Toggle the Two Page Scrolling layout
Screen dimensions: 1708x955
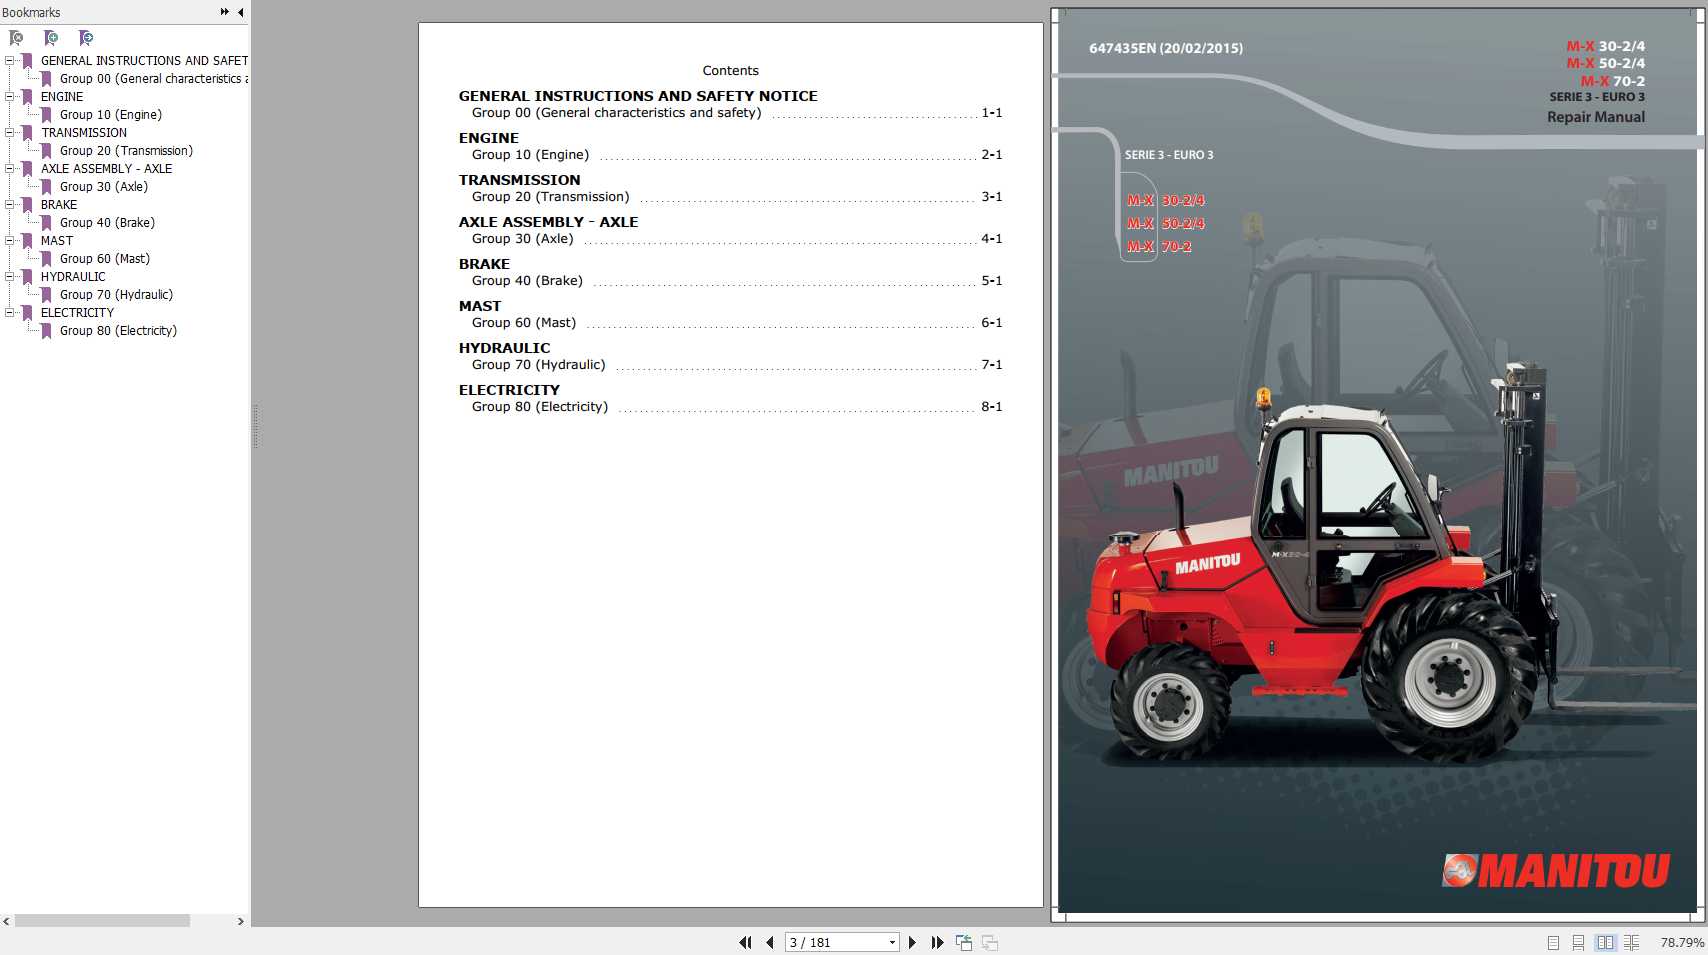coord(1632,942)
